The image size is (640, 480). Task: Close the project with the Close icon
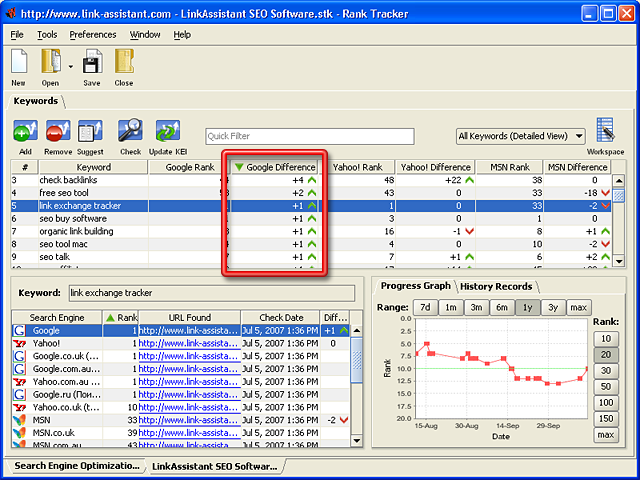pyautogui.click(x=124, y=62)
